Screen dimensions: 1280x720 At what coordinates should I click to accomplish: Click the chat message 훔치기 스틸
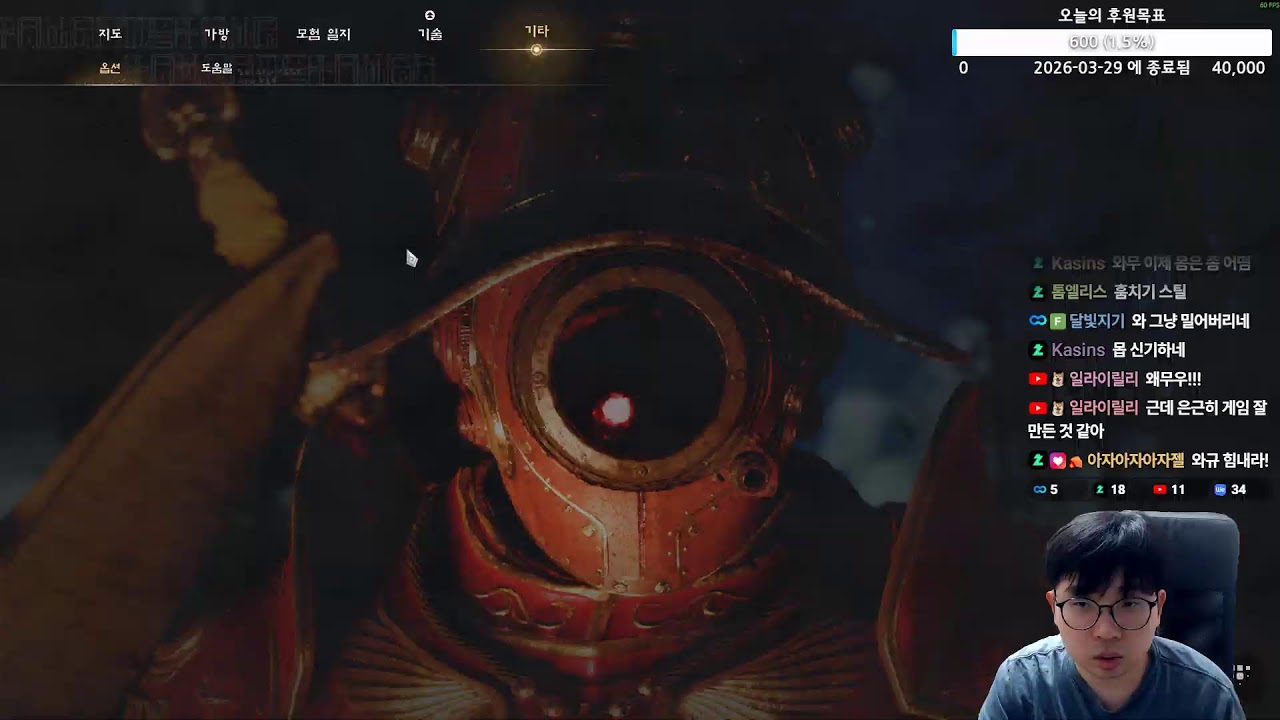(1150, 292)
